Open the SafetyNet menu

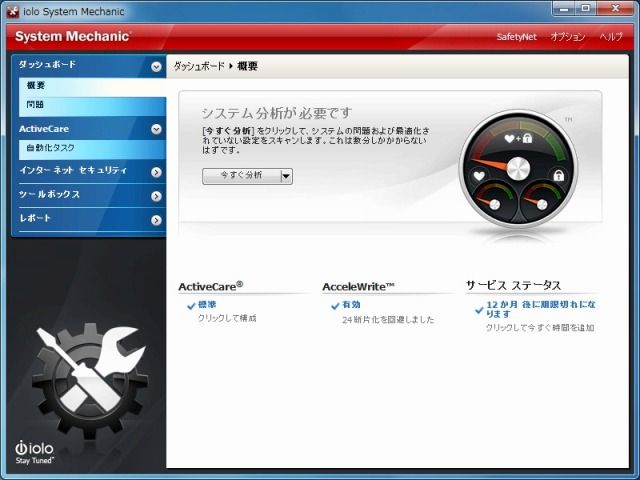pyautogui.click(x=516, y=37)
